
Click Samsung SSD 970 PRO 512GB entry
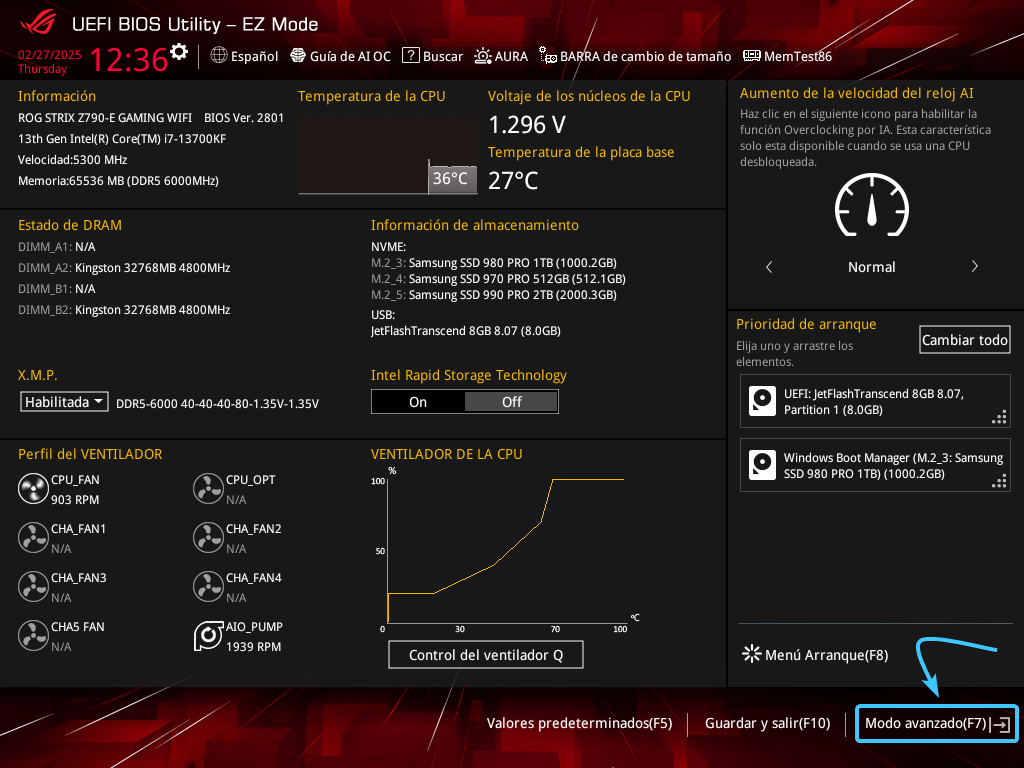(498, 279)
